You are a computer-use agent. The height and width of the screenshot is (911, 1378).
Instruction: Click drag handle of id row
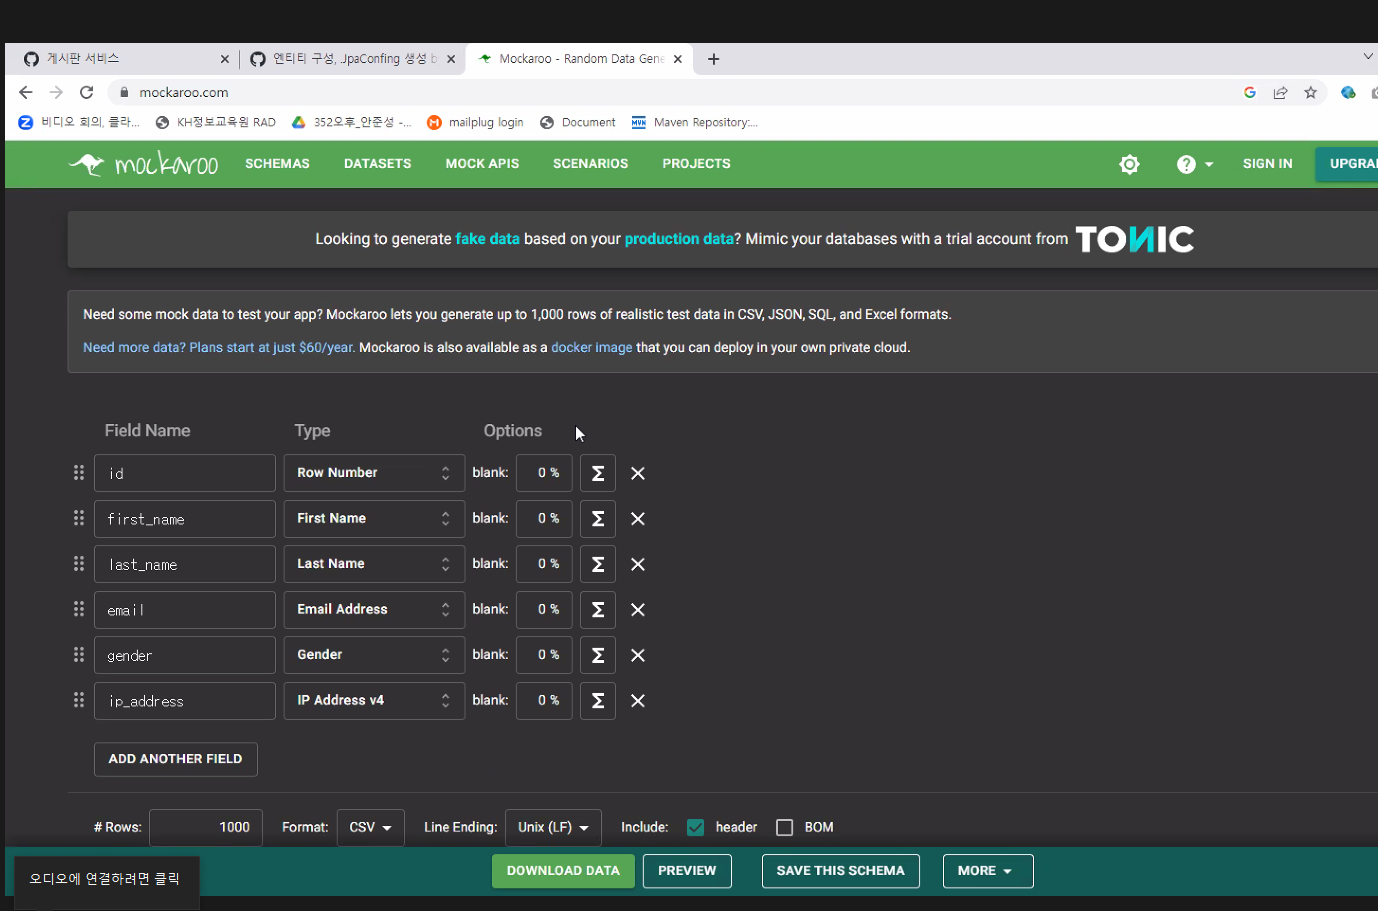click(79, 472)
